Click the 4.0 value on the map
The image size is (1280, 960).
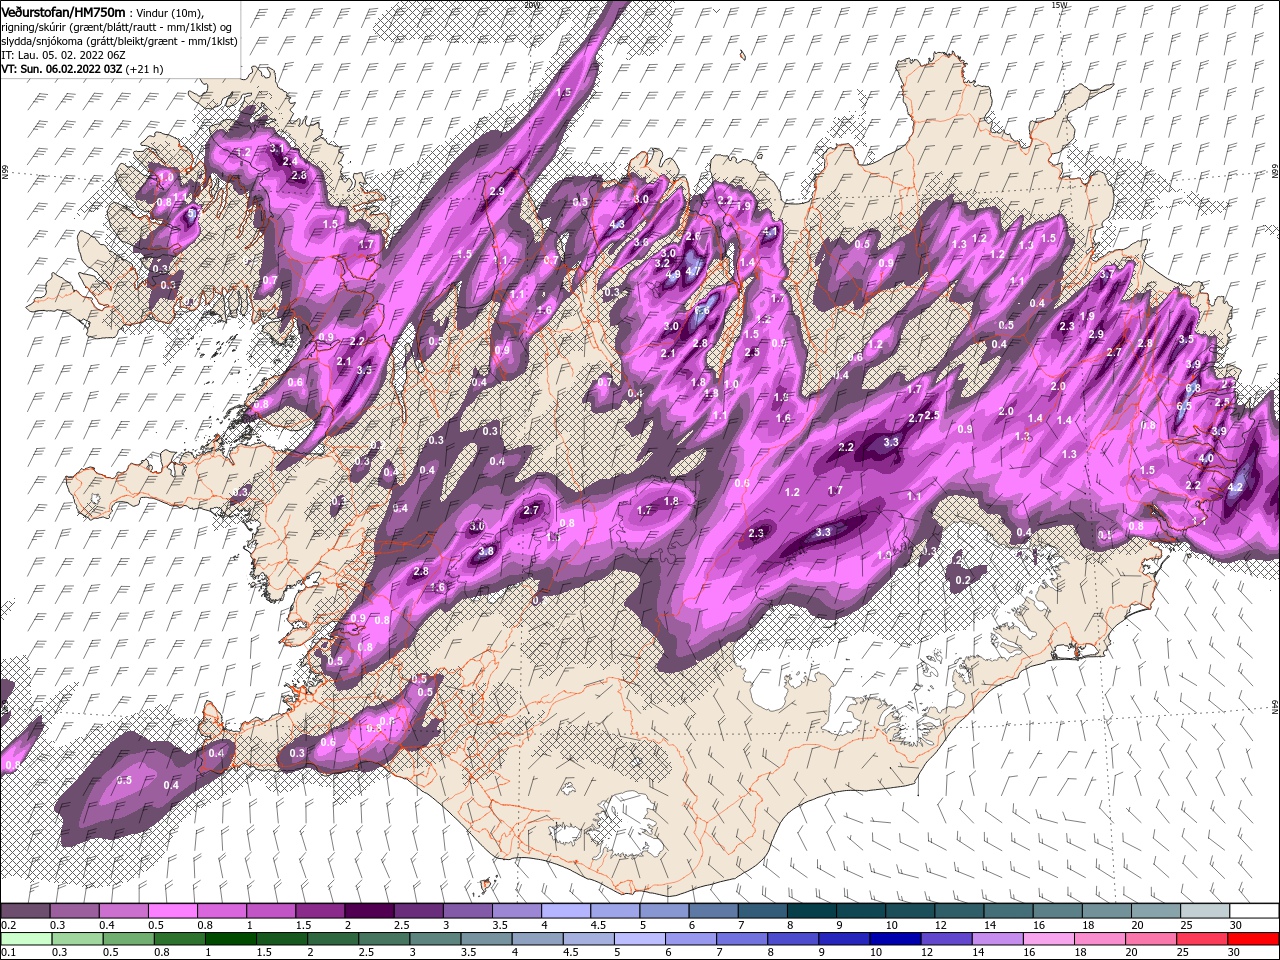click(1205, 458)
